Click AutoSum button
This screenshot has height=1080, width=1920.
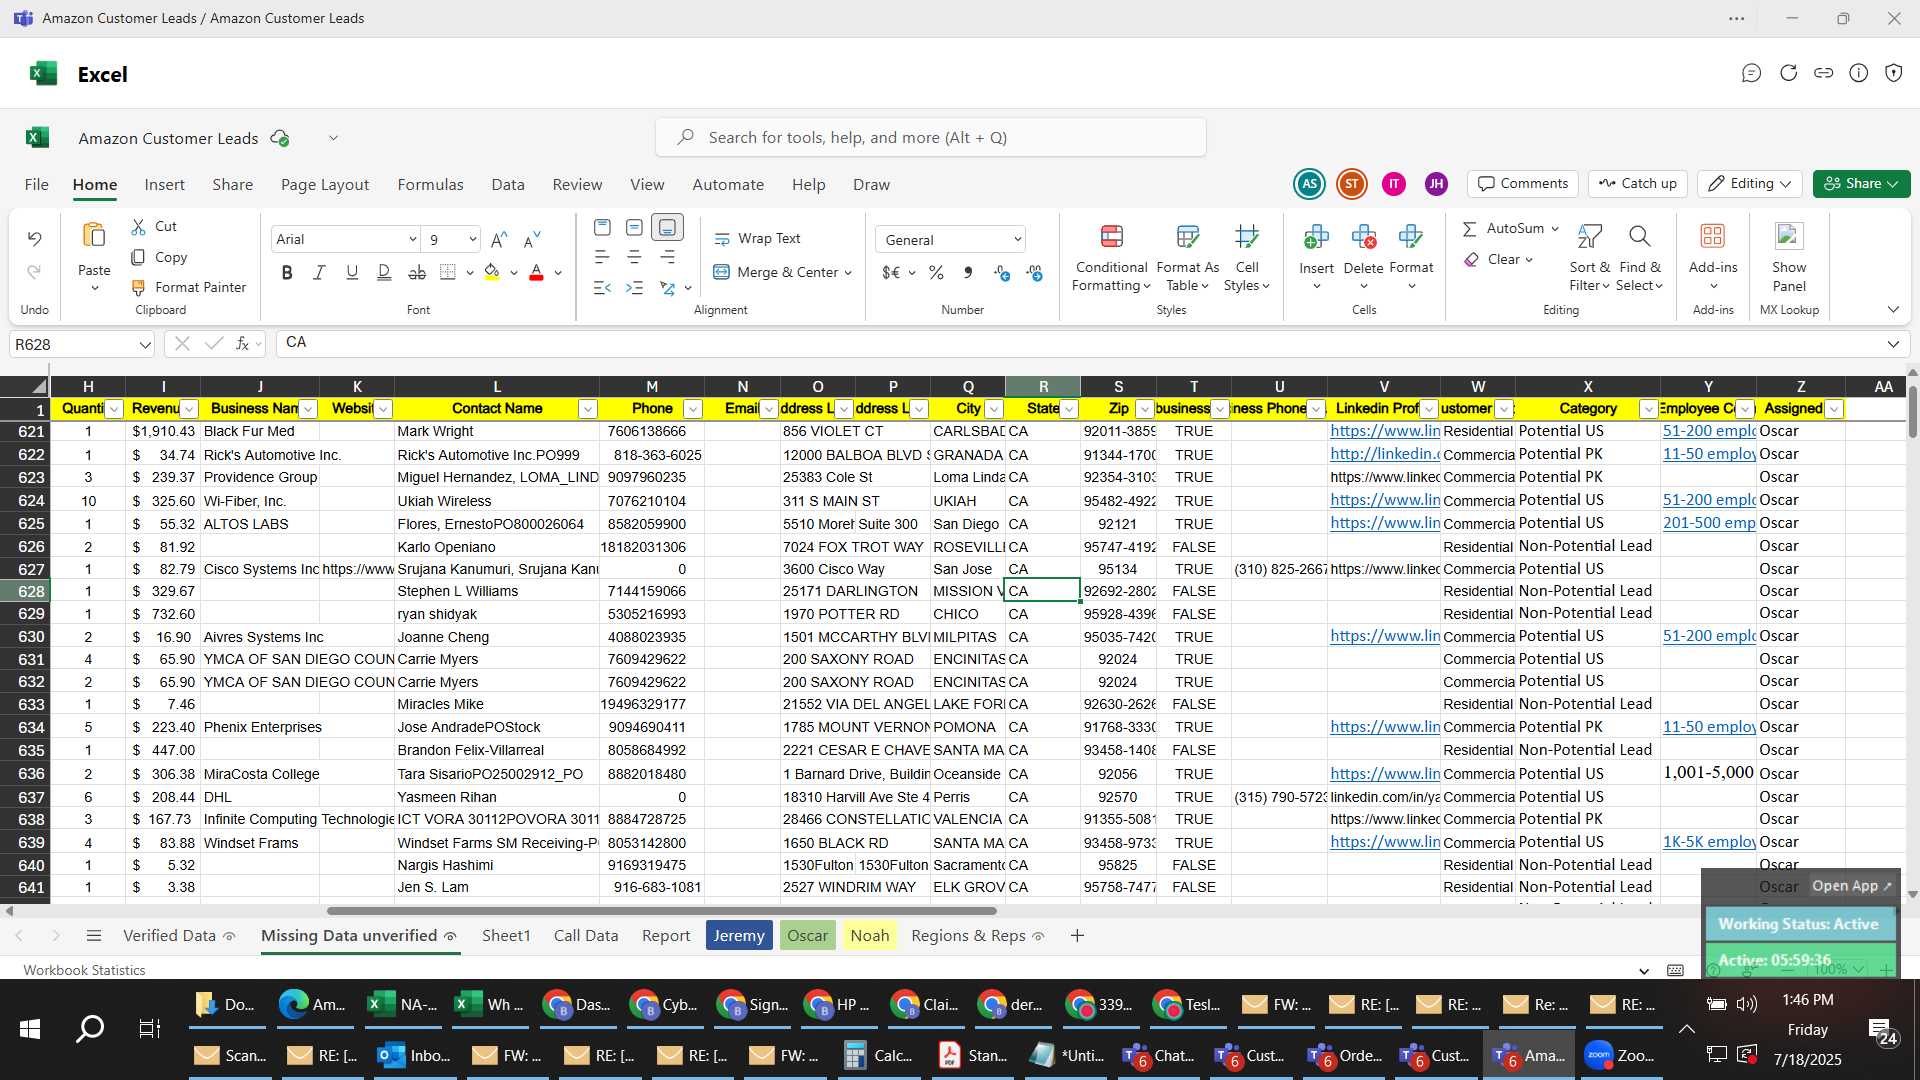[x=1505, y=229]
